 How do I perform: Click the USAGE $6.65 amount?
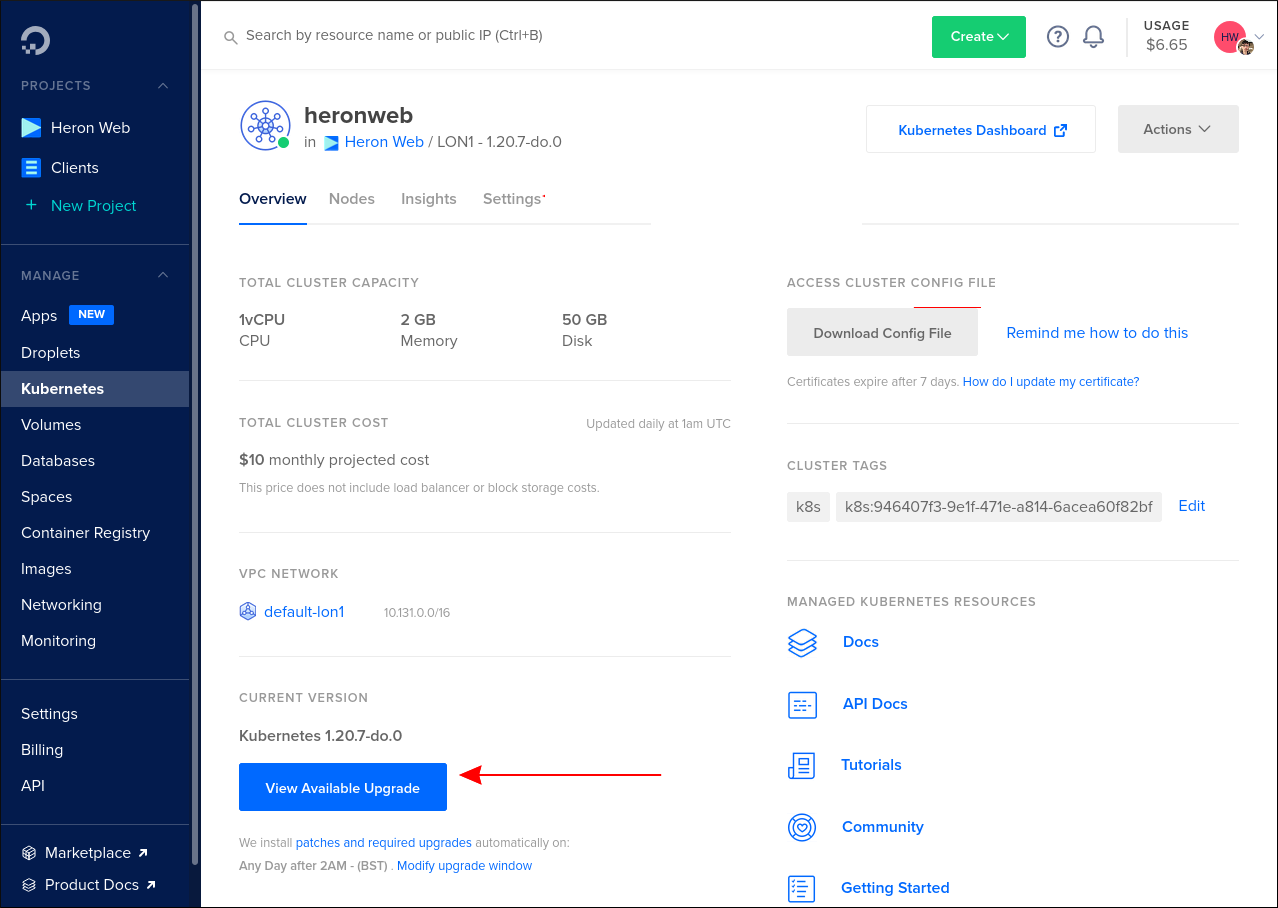coord(1167,45)
